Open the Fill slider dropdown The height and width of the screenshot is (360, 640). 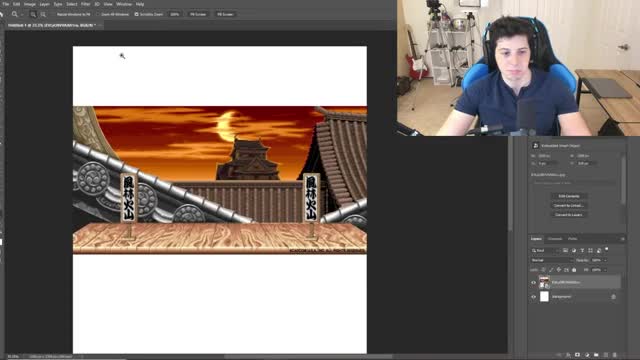pyautogui.click(x=605, y=270)
